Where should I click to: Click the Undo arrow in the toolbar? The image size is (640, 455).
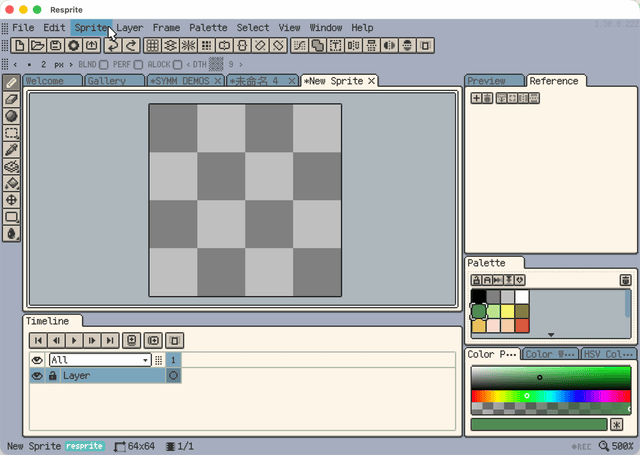point(113,45)
